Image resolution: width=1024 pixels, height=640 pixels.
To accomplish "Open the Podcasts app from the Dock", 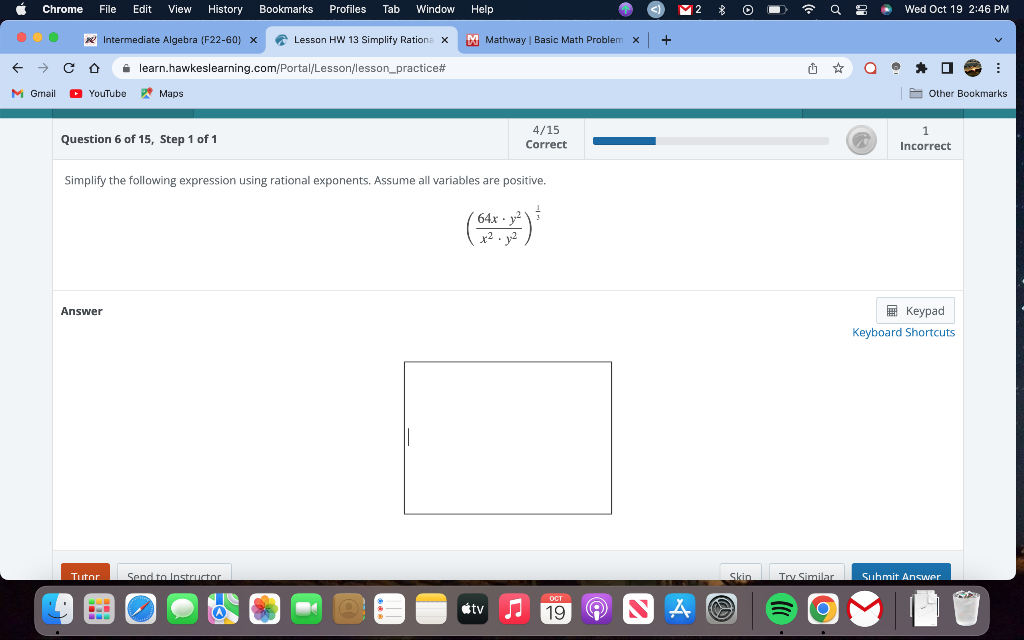I will pos(597,608).
